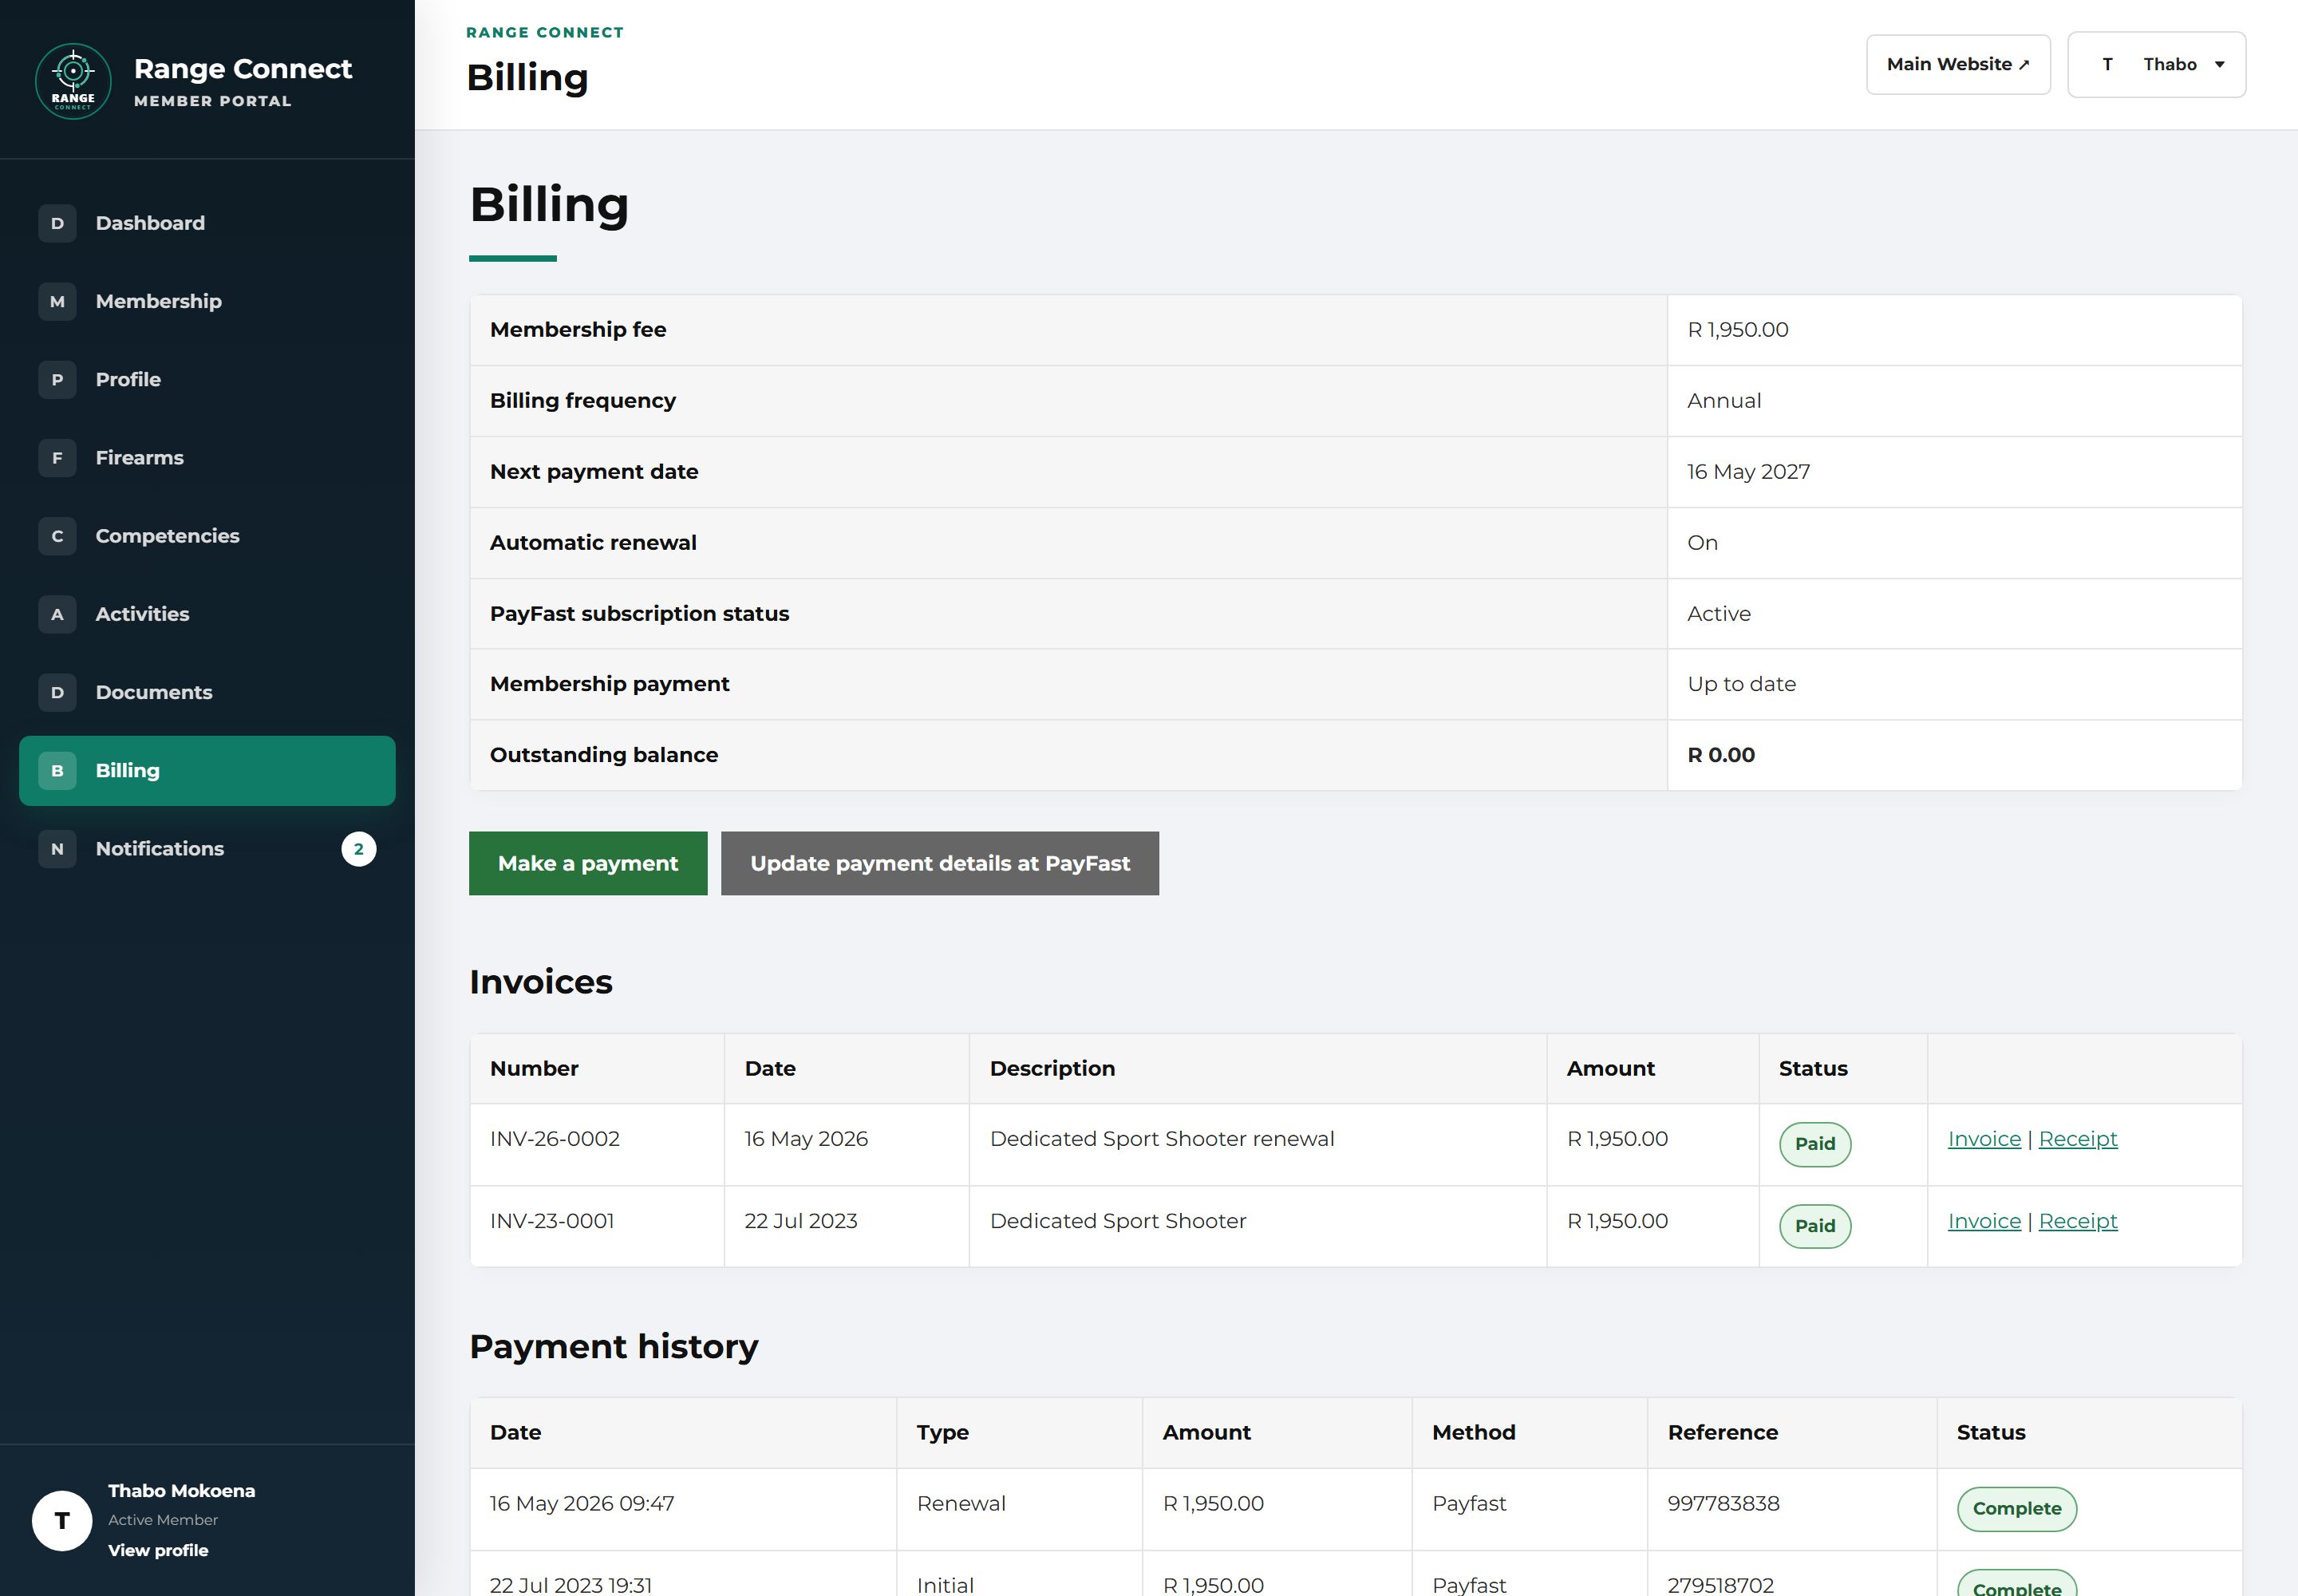The image size is (2298, 1596).
Task: Click the View profile link
Action: [x=158, y=1550]
